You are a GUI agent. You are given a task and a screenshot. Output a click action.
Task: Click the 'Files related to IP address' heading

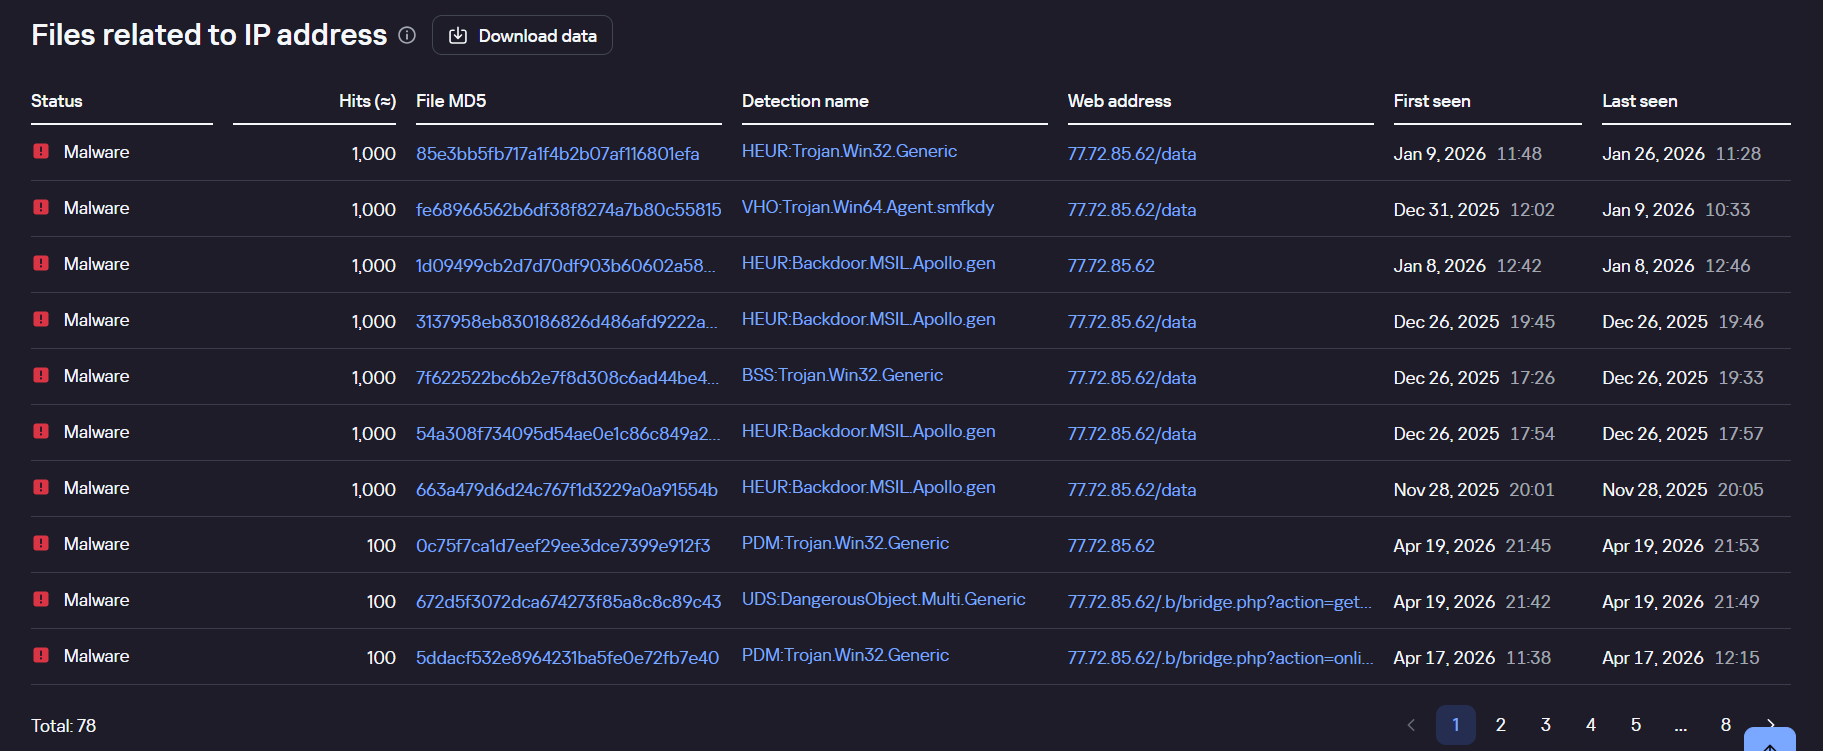[209, 35]
